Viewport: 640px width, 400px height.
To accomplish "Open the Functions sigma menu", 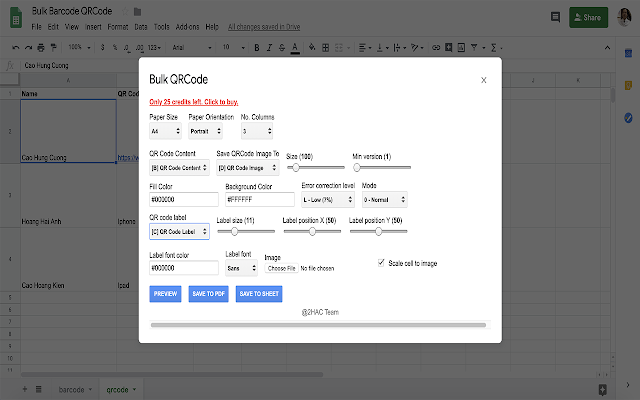I will (x=496, y=48).
